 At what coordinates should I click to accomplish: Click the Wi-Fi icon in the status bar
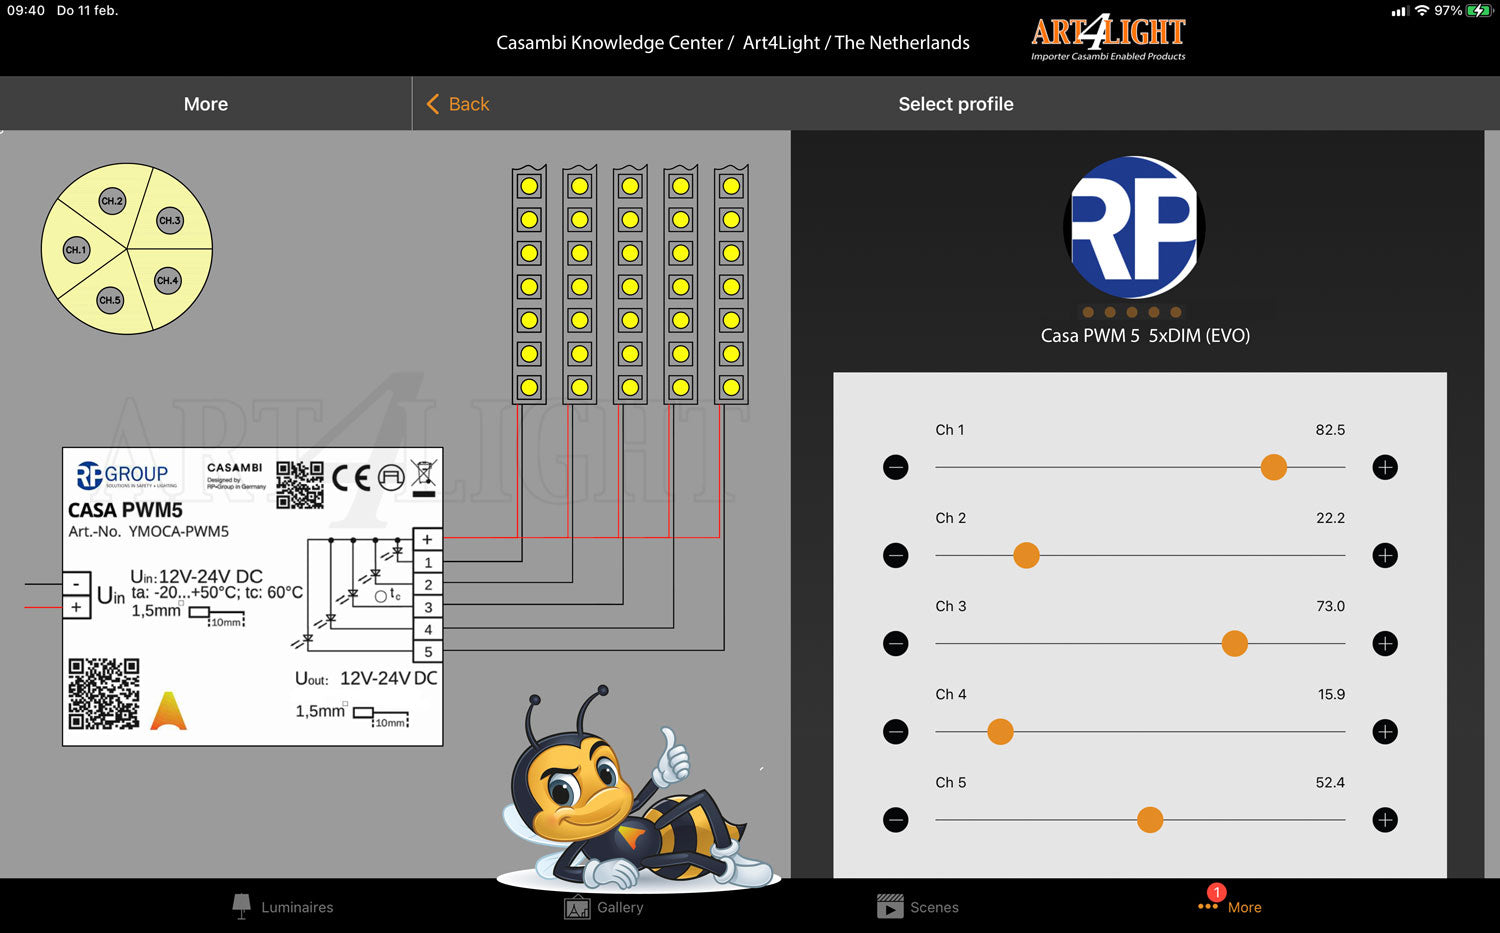(1421, 11)
